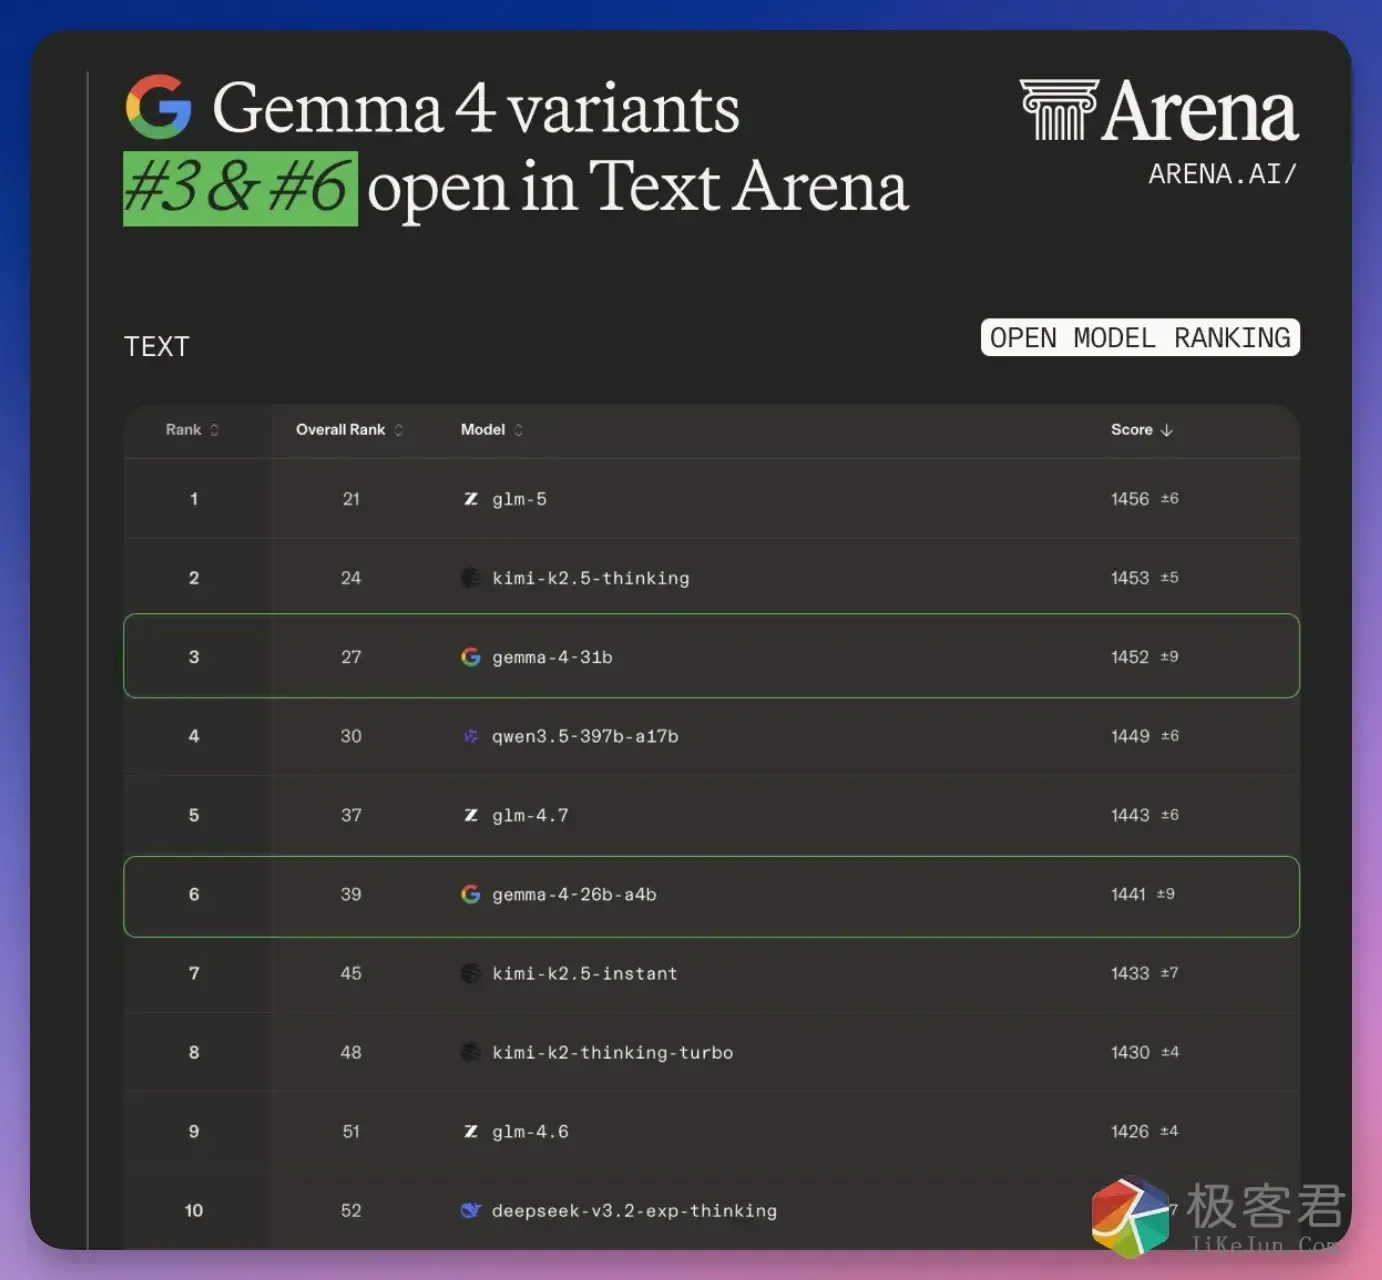Toggle sorting on the Overall Rank column
Viewport: 1382px width, 1280px height.
(398, 429)
